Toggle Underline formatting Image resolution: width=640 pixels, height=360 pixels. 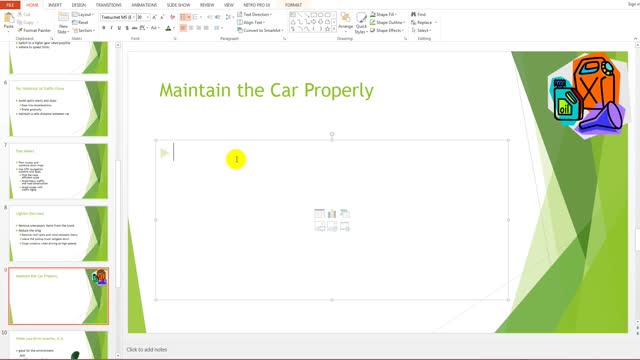click(x=119, y=28)
